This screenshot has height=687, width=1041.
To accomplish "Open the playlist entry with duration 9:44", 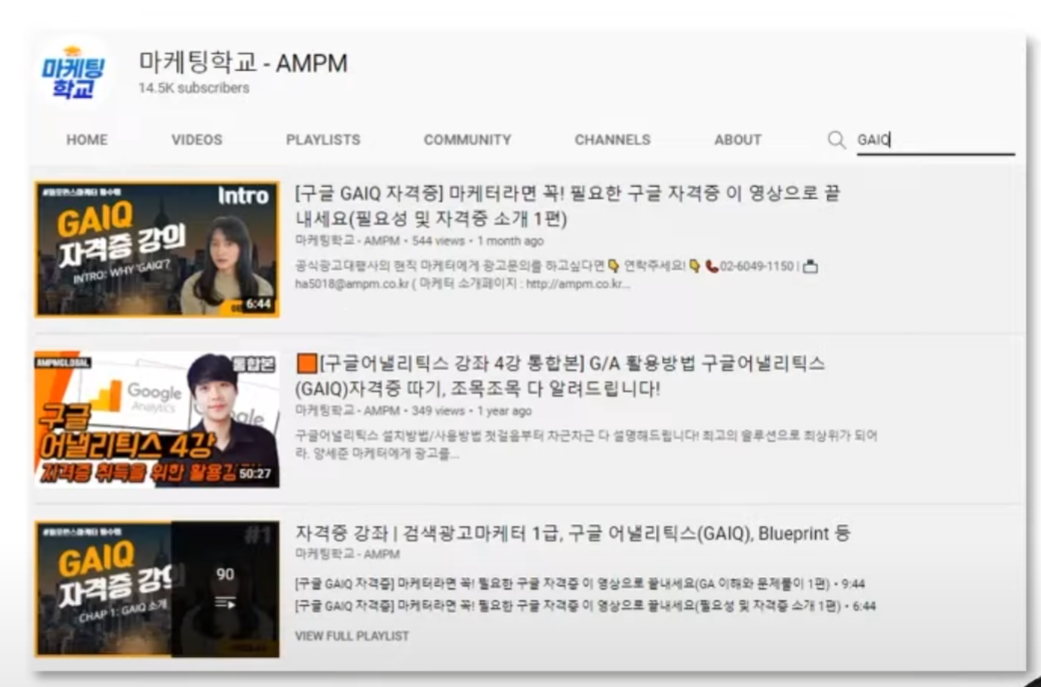I will [580, 584].
